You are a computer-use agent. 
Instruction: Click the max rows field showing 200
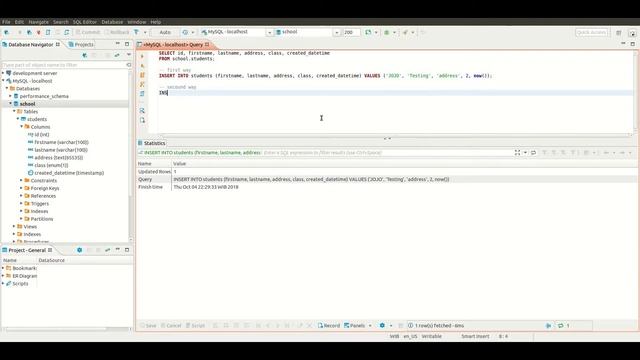coord(351,32)
